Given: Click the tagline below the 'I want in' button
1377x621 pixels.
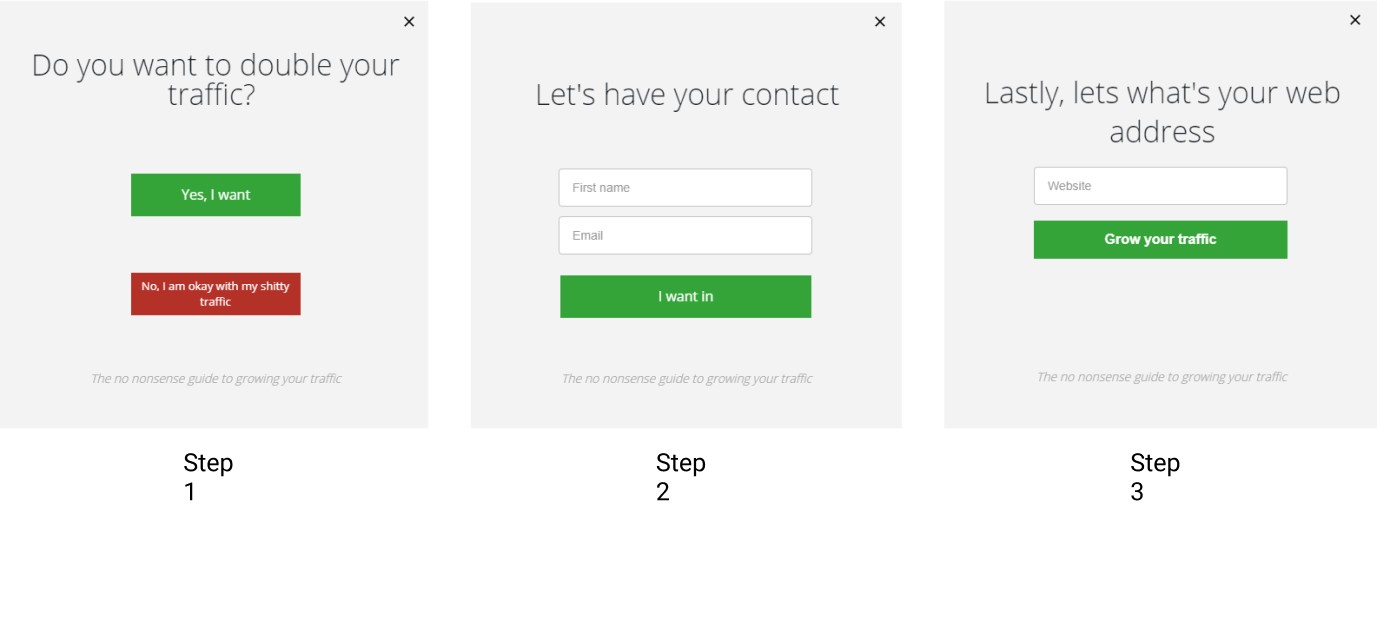Looking at the screenshot, I should tap(687, 379).
